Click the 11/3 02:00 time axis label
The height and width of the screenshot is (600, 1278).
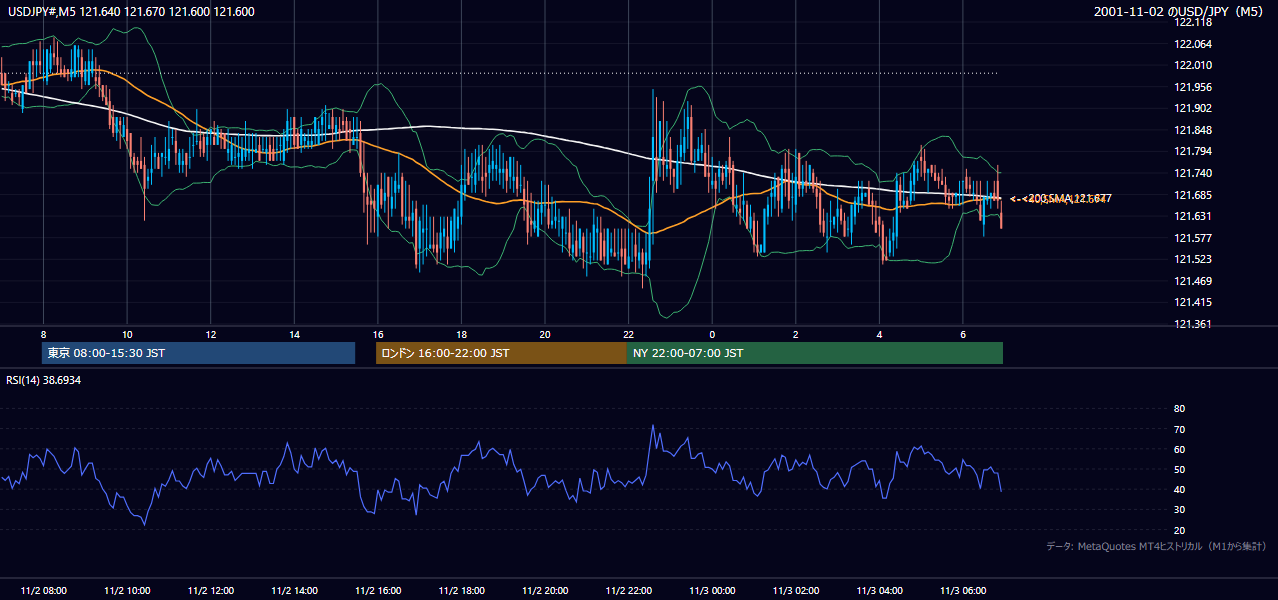coord(795,591)
